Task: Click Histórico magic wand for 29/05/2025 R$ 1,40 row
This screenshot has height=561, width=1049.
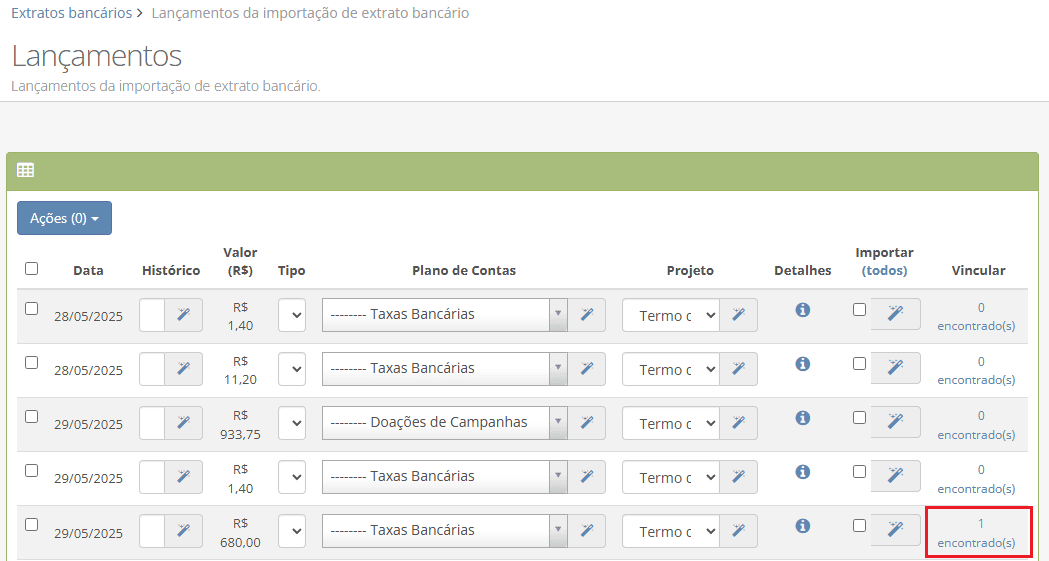Action: click(x=183, y=477)
